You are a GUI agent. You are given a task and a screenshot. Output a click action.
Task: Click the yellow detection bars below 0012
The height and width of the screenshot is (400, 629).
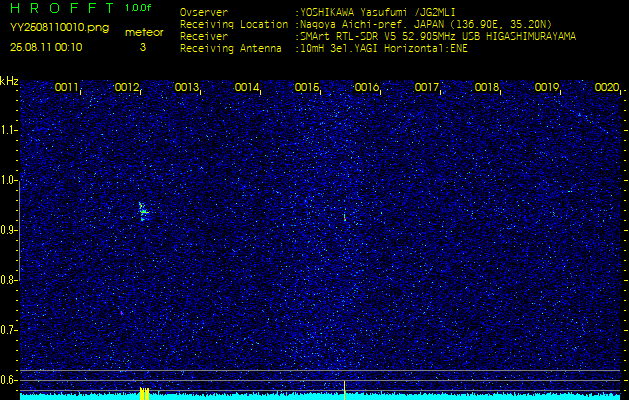(x=144, y=394)
